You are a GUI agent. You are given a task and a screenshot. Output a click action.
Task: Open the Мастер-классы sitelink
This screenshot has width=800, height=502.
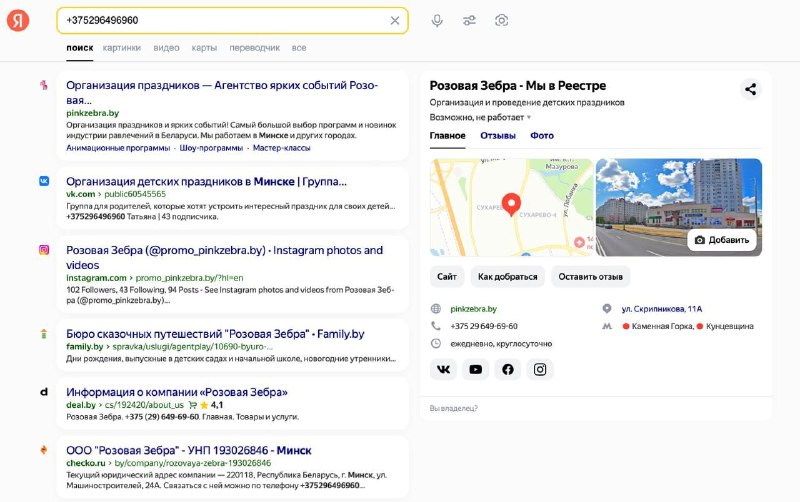[x=282, y=148]
